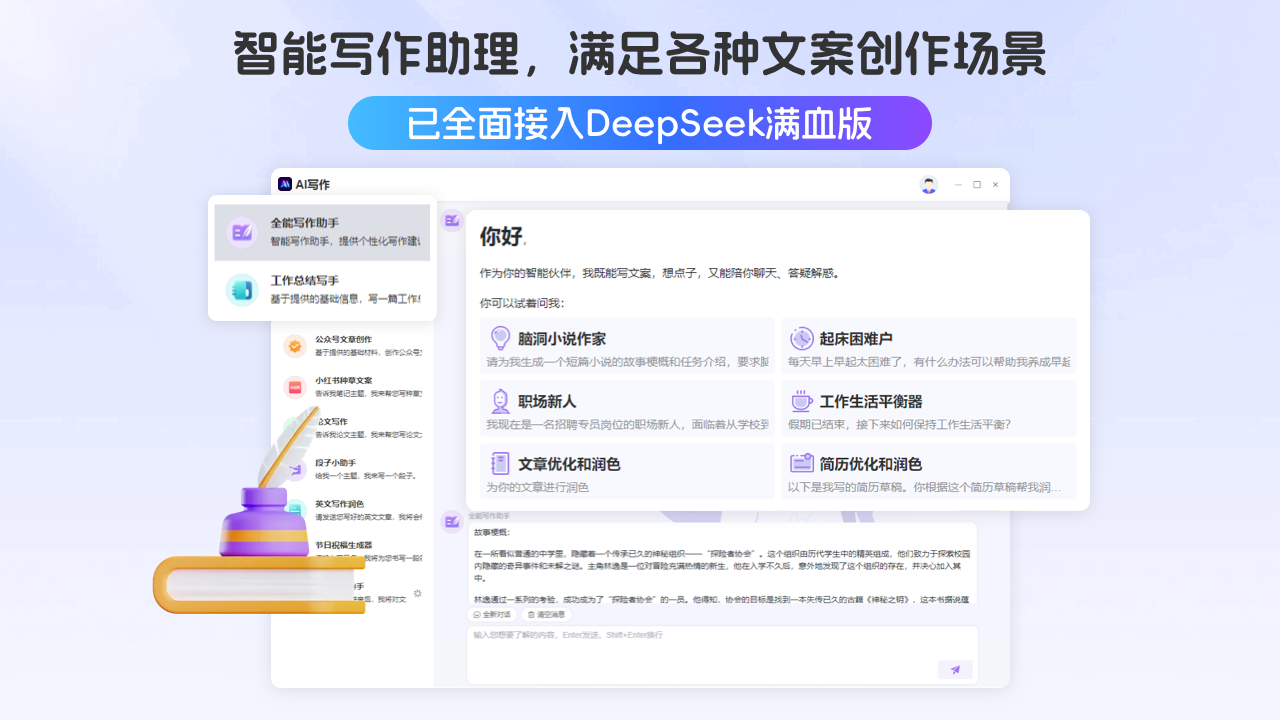The image size is (1280, 720).
Task: Click the lightbulb icon for 脑洞小说作家
Action: click(x=500, y=338)
